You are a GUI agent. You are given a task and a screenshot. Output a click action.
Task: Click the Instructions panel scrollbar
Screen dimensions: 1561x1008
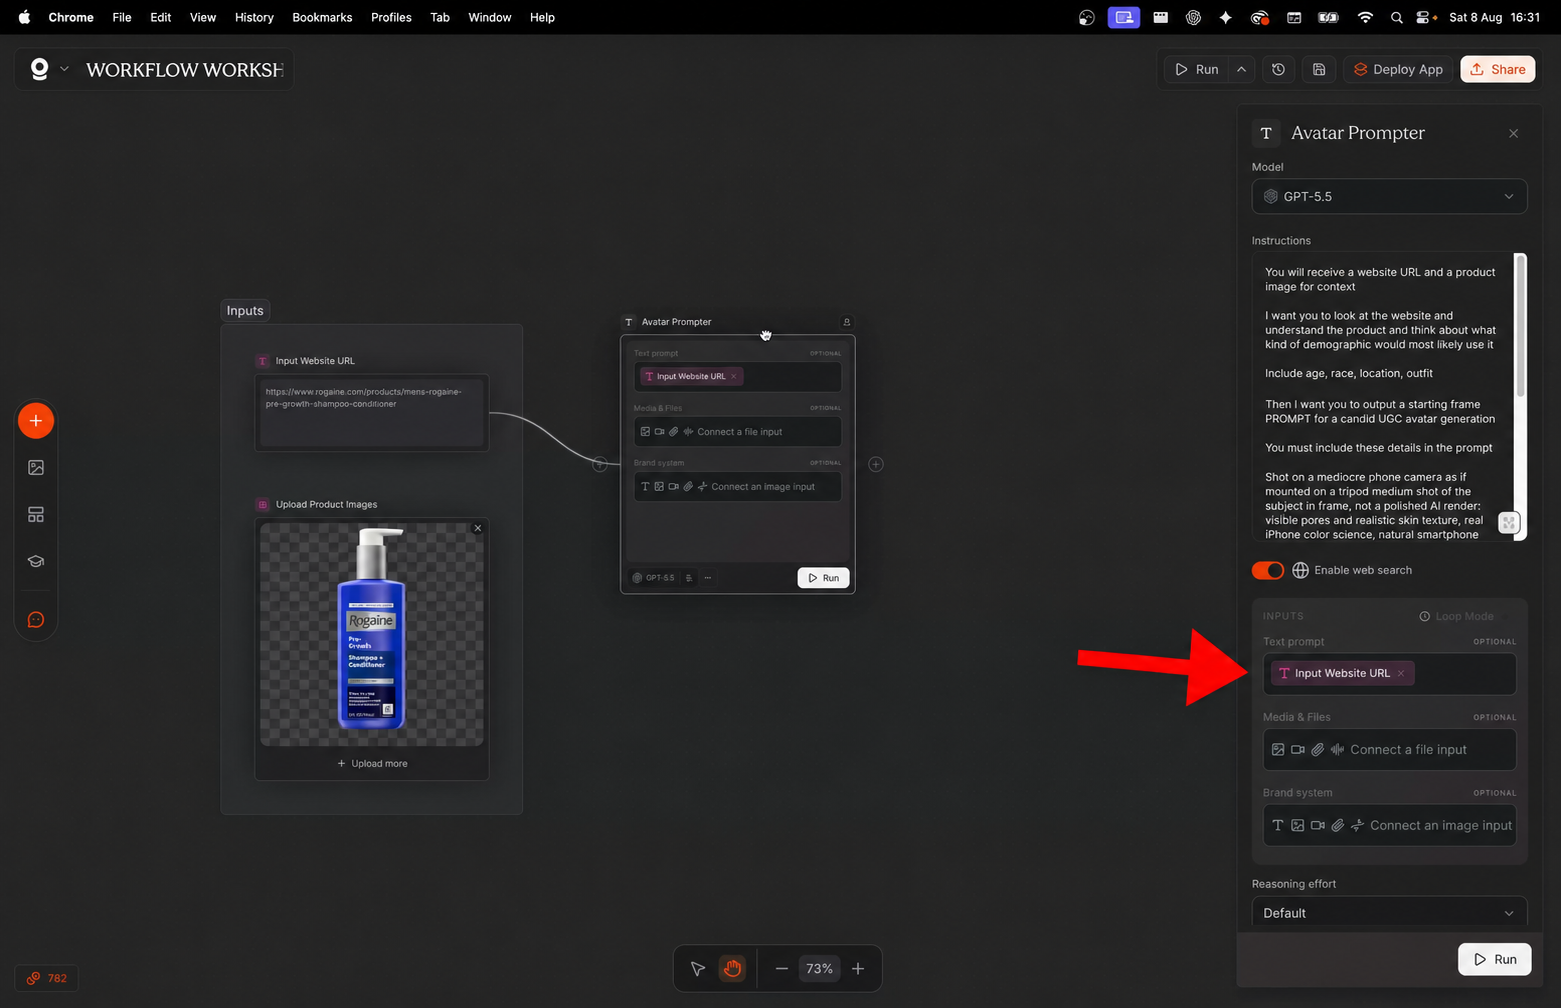(1521, 325)
